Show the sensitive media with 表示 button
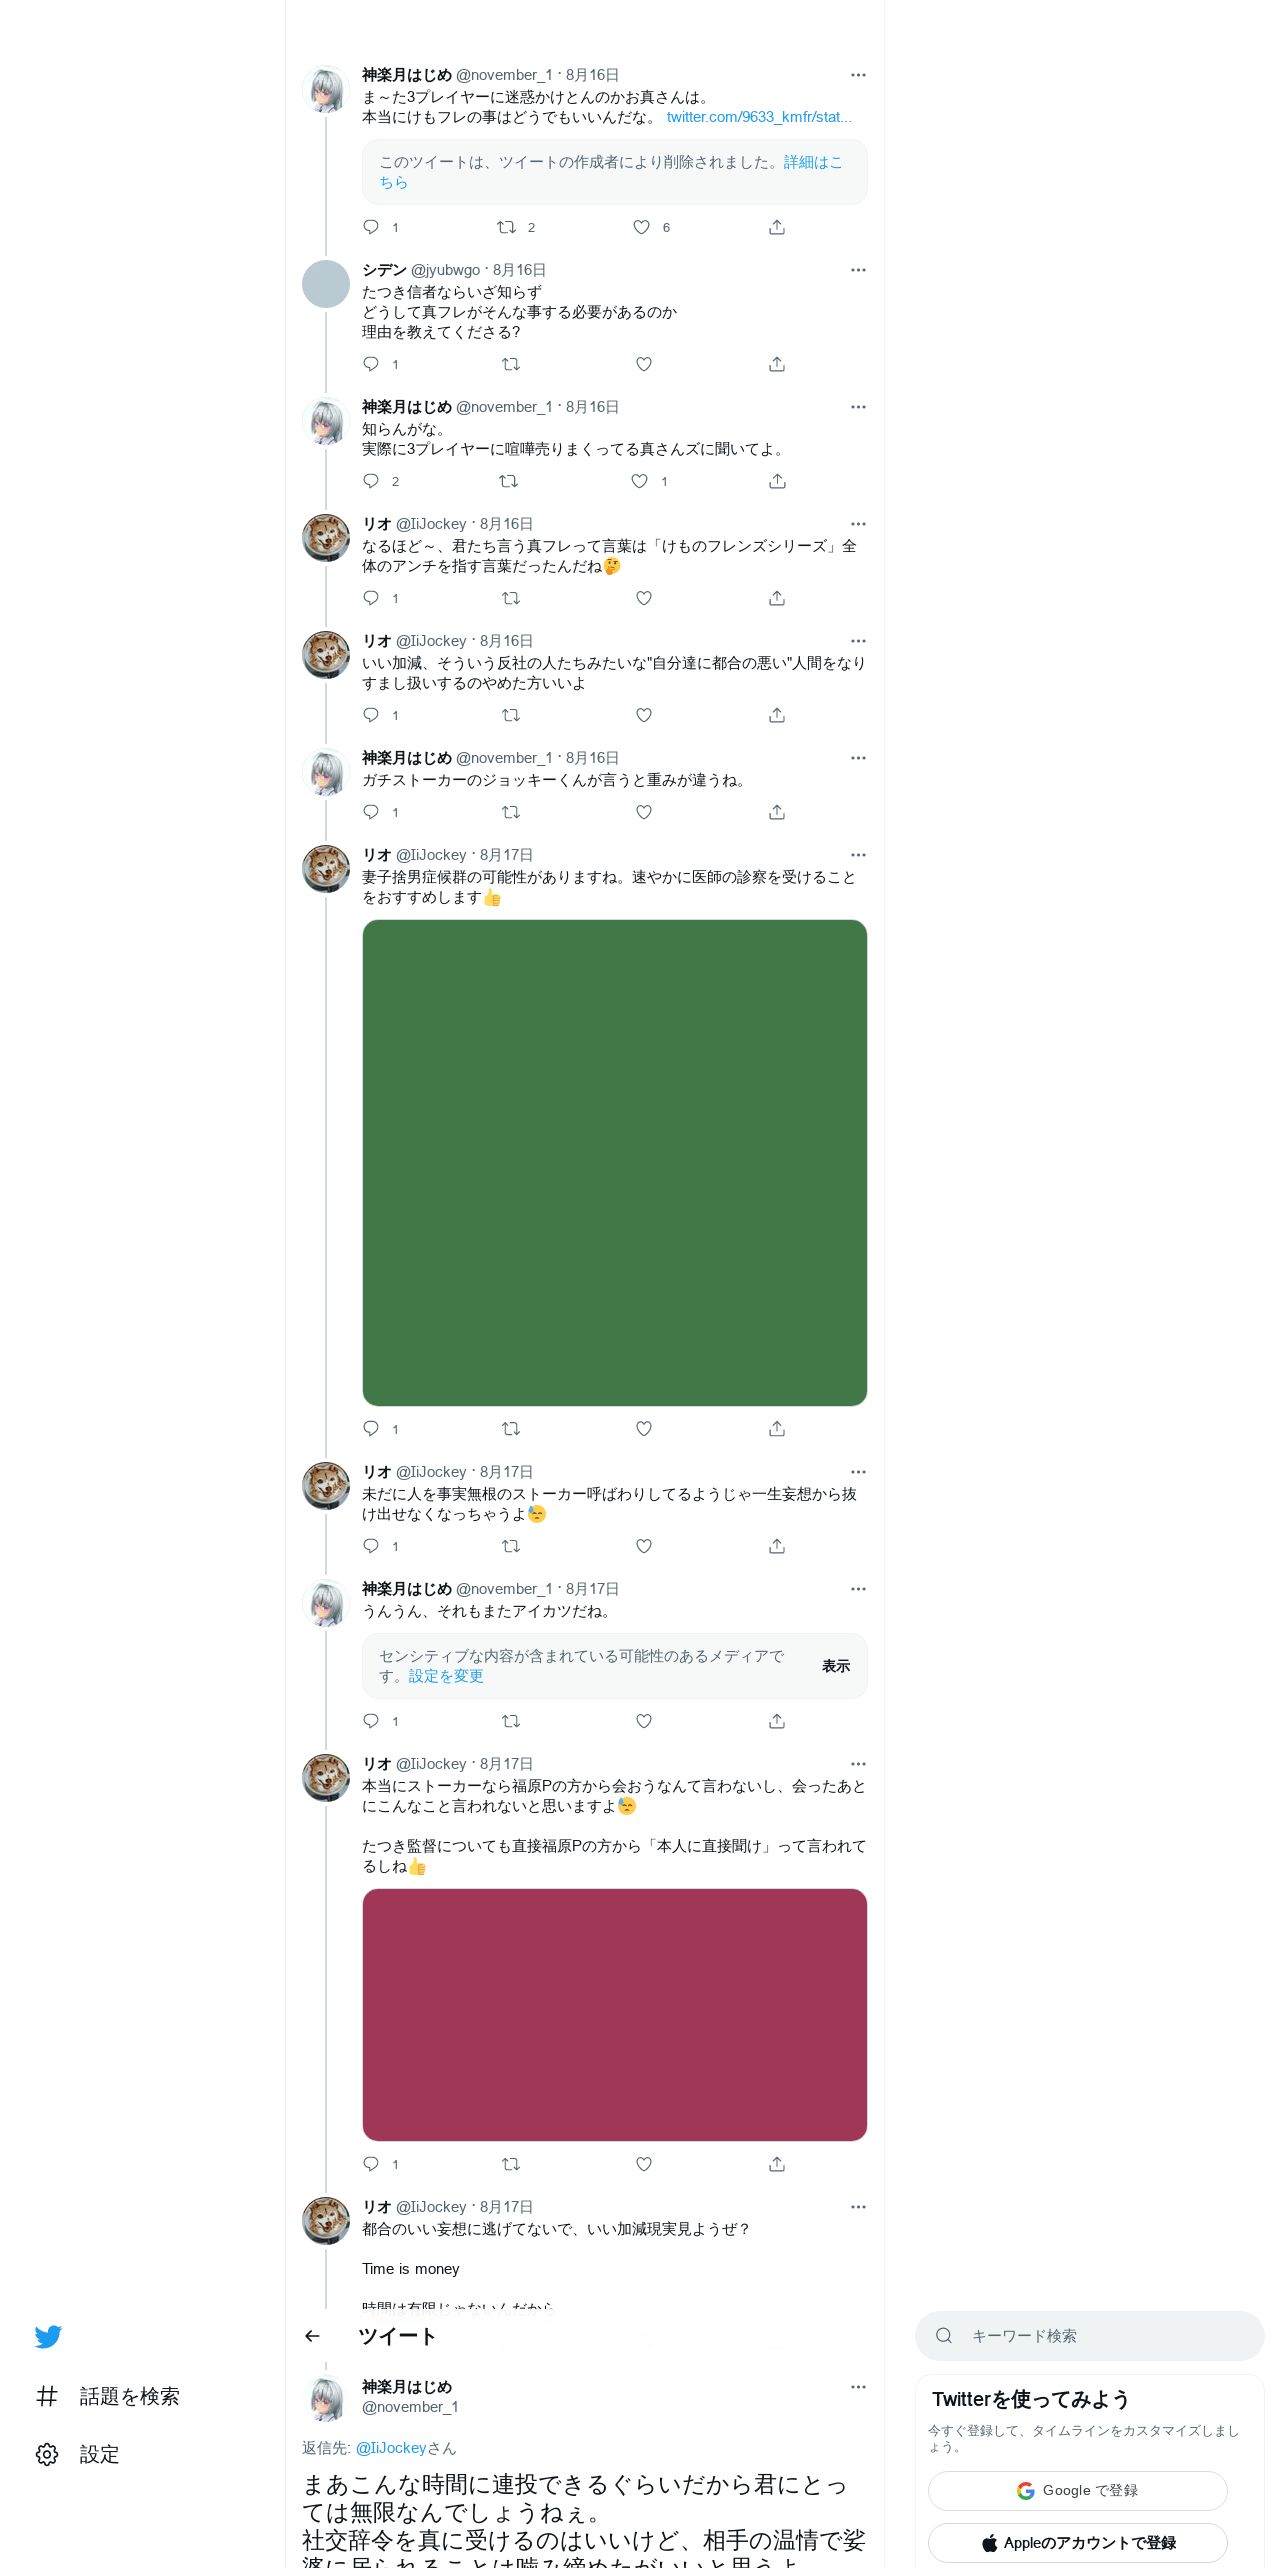Image resolution: width=1284 pixels, height=2568 pixels. [x=836, y=1666]
